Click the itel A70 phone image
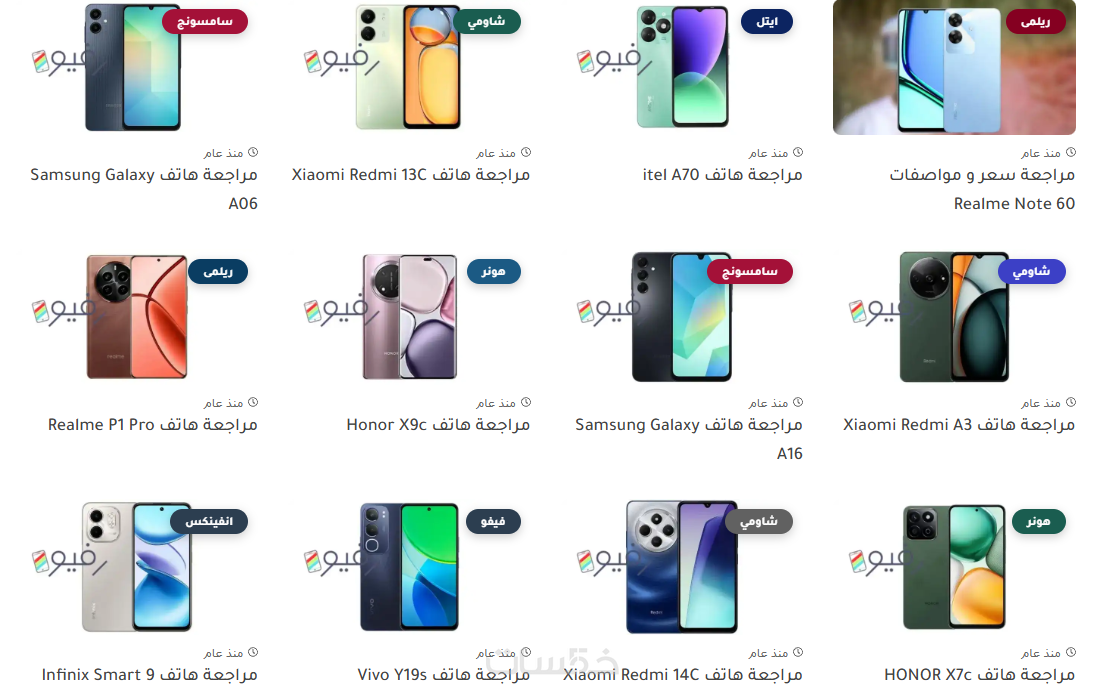 pos(682,67)
